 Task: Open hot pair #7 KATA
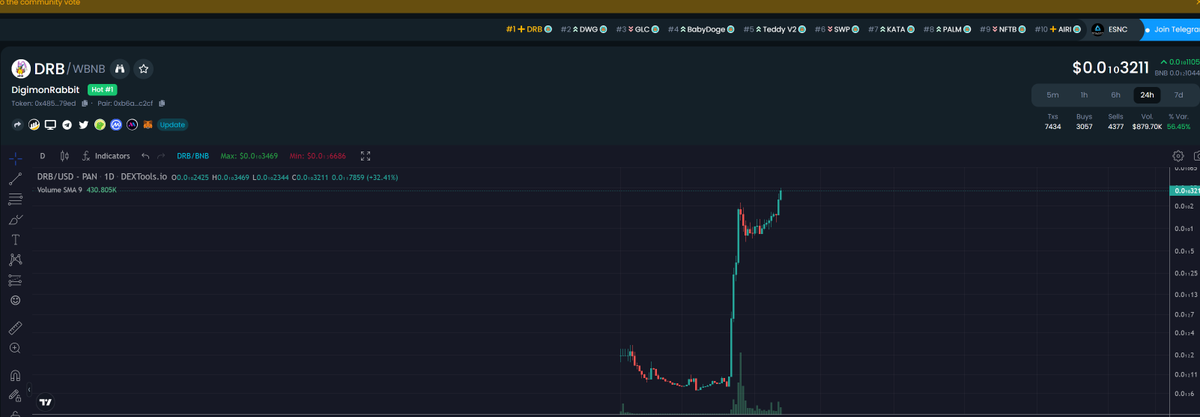pos(891,29)
